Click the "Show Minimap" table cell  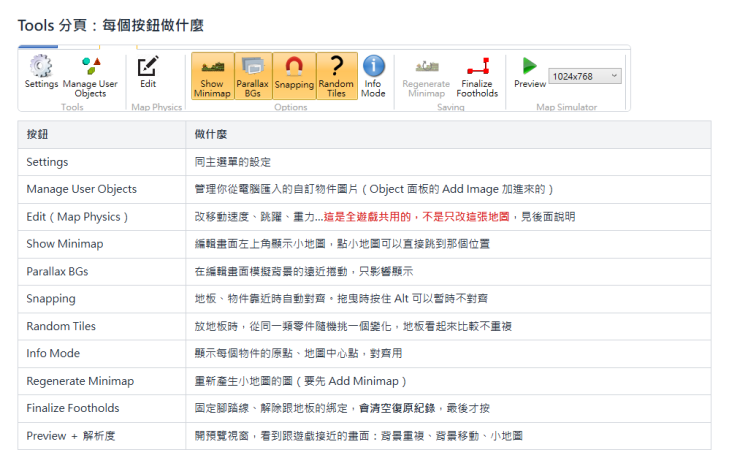[102, 244]
